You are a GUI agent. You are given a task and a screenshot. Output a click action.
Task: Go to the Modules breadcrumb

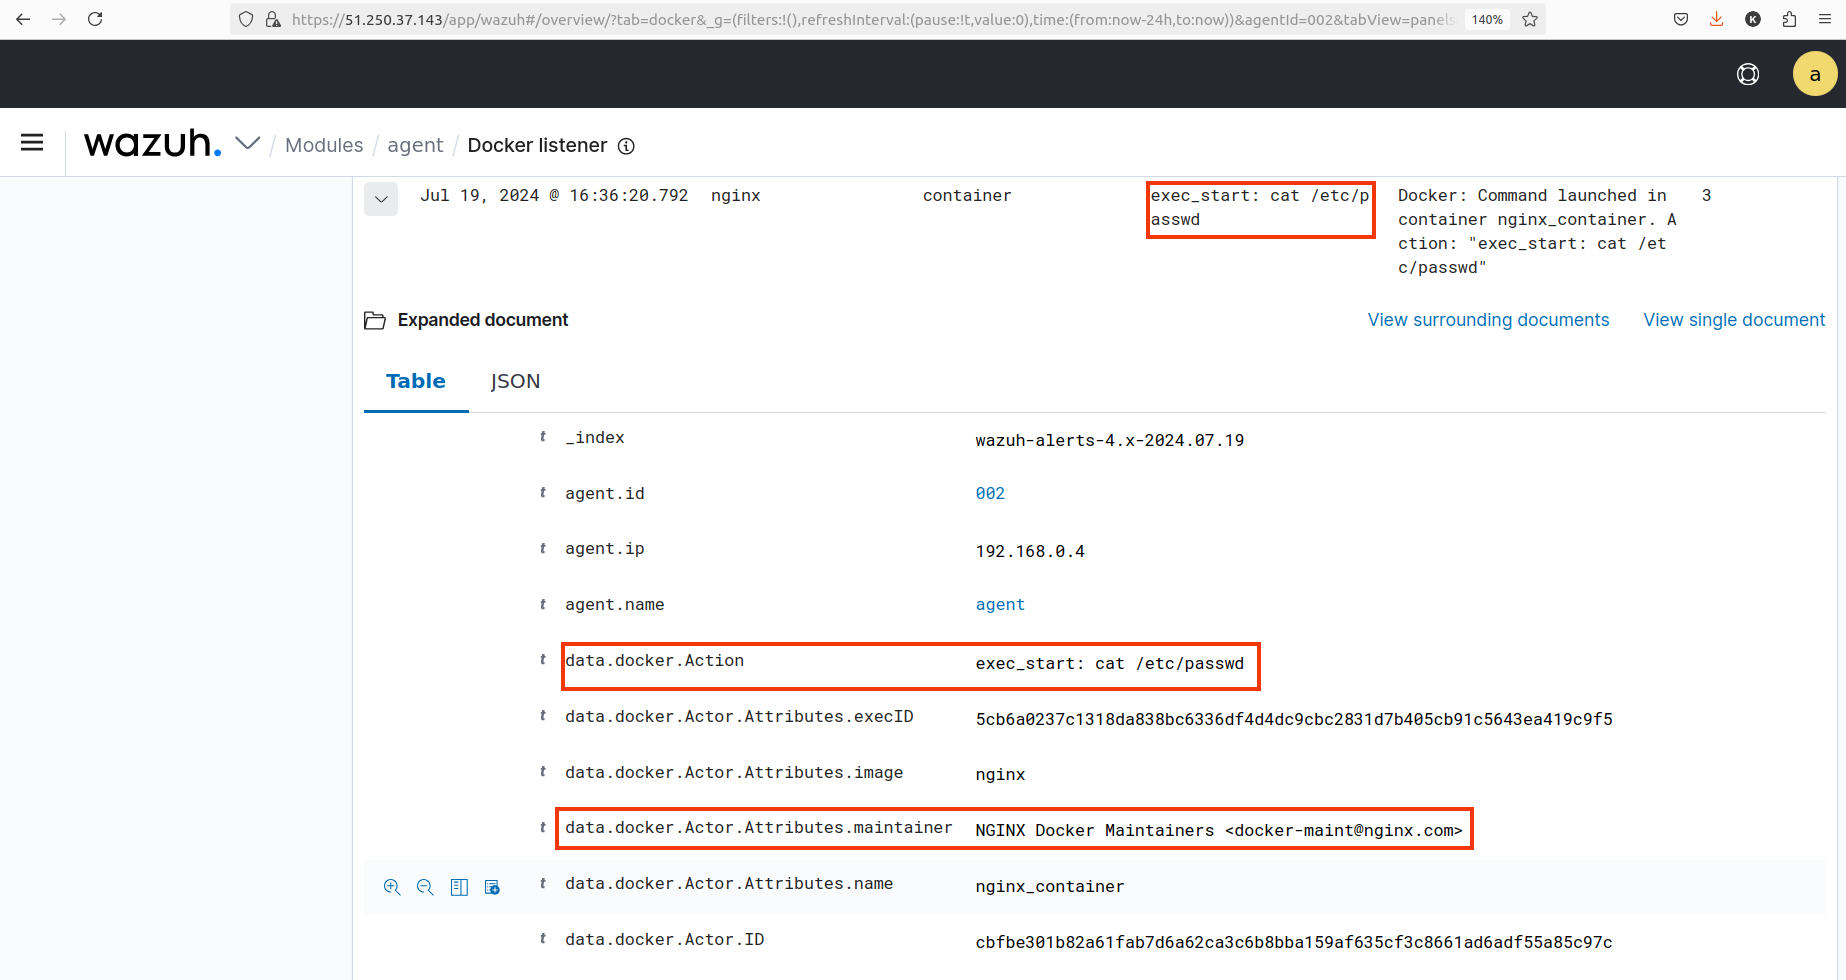tap(324, 145)
